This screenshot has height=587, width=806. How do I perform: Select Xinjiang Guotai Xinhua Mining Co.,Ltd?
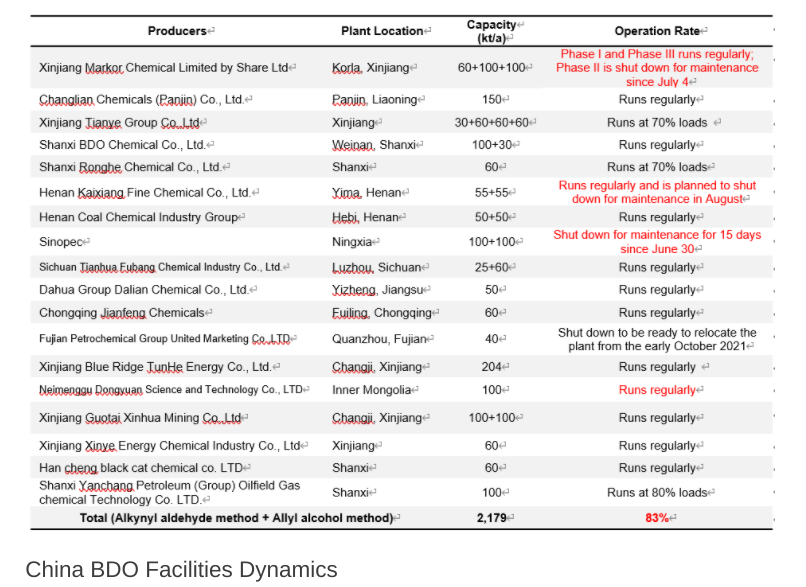click(140, 418)
